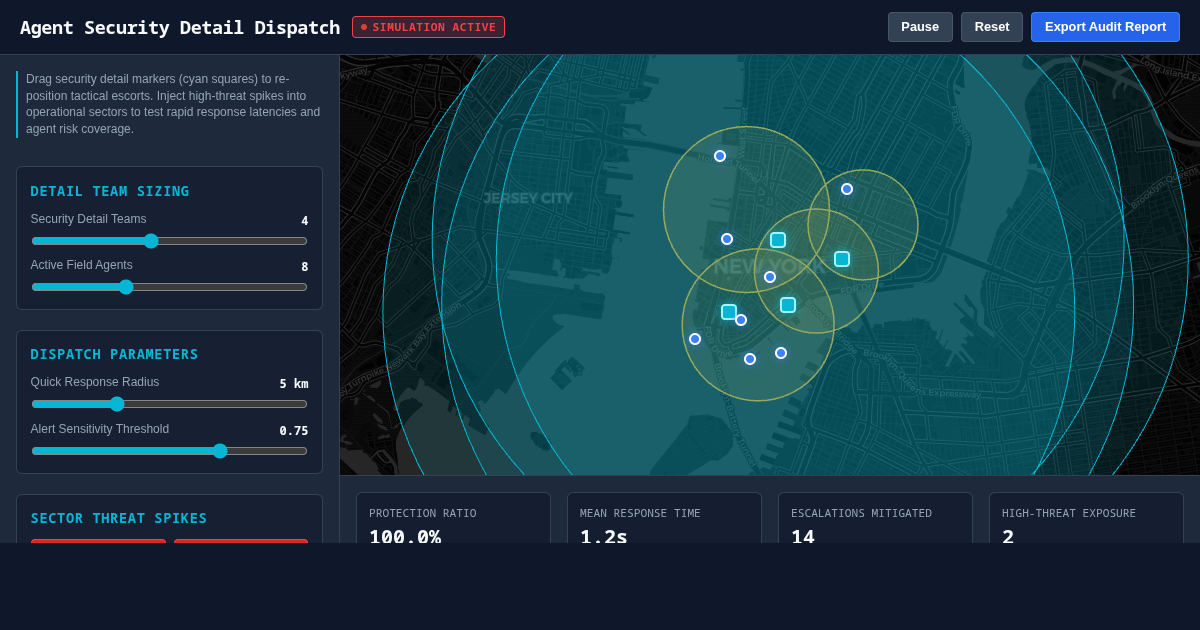Click the Active Field Agents value 8
Image resolution: width=1200 pixels, height=630 pixels.
(305, 267)
